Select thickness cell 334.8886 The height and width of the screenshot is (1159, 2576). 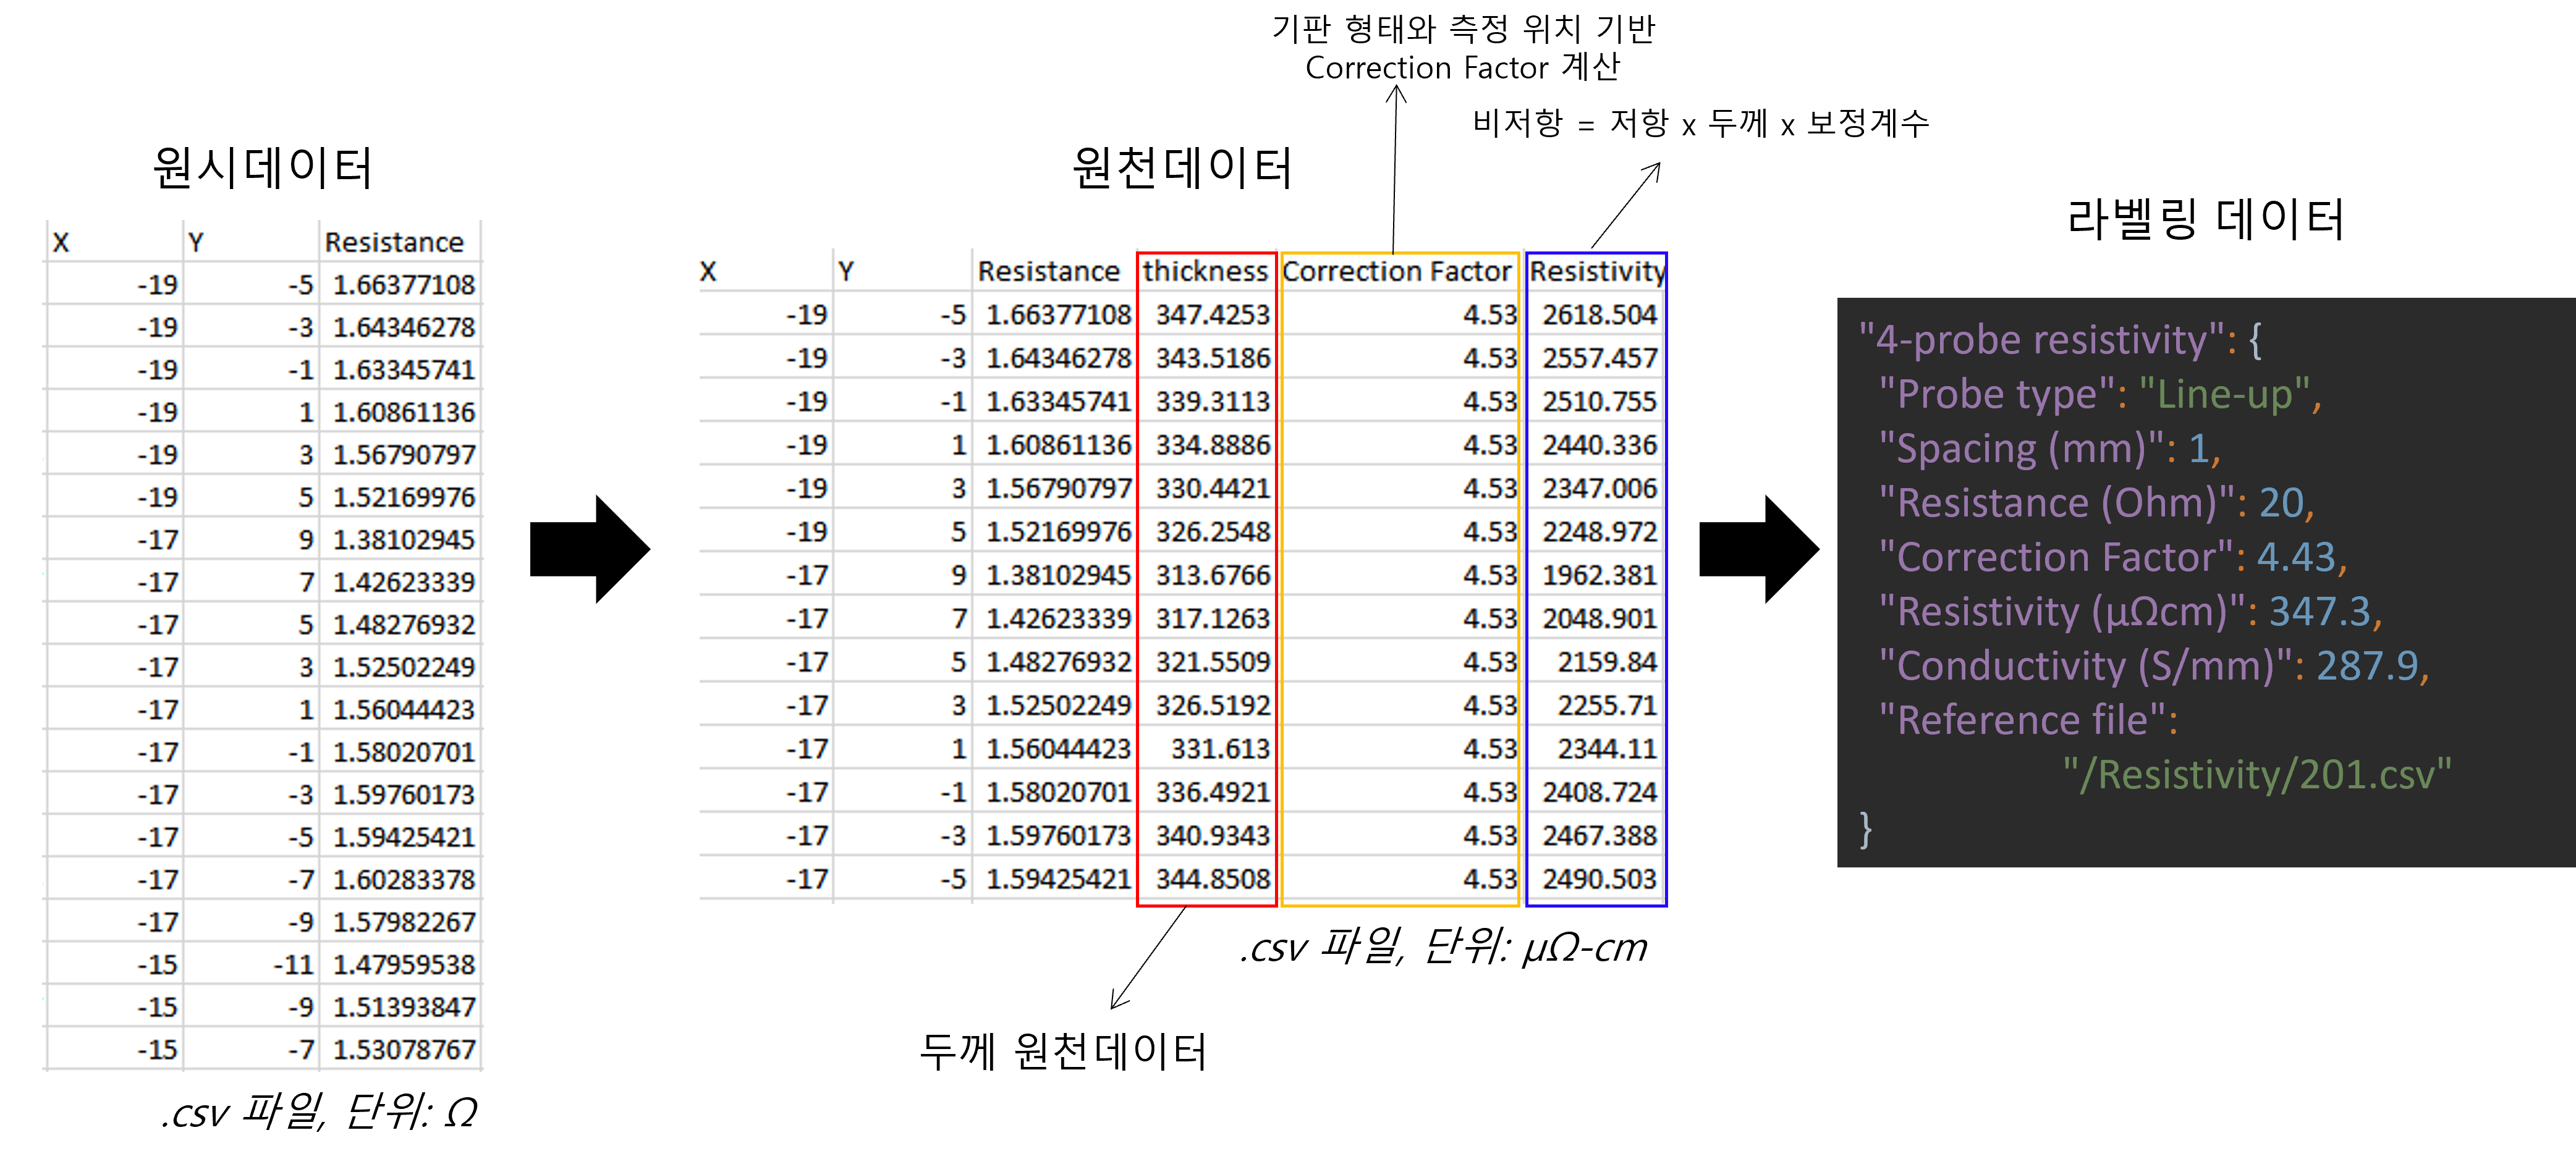[1213, 445]
